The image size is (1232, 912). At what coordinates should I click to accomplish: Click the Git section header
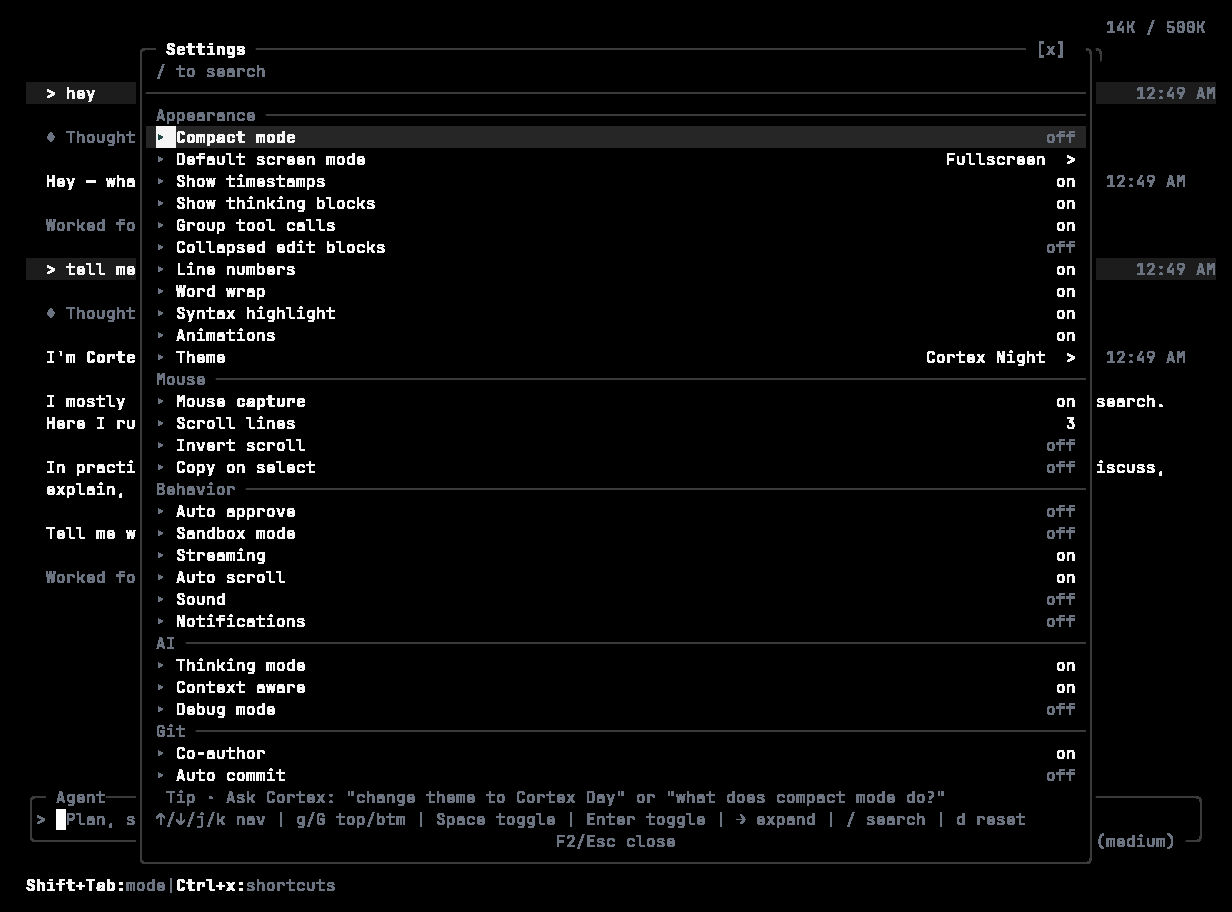pyautogui.click(x=171, y=731)
